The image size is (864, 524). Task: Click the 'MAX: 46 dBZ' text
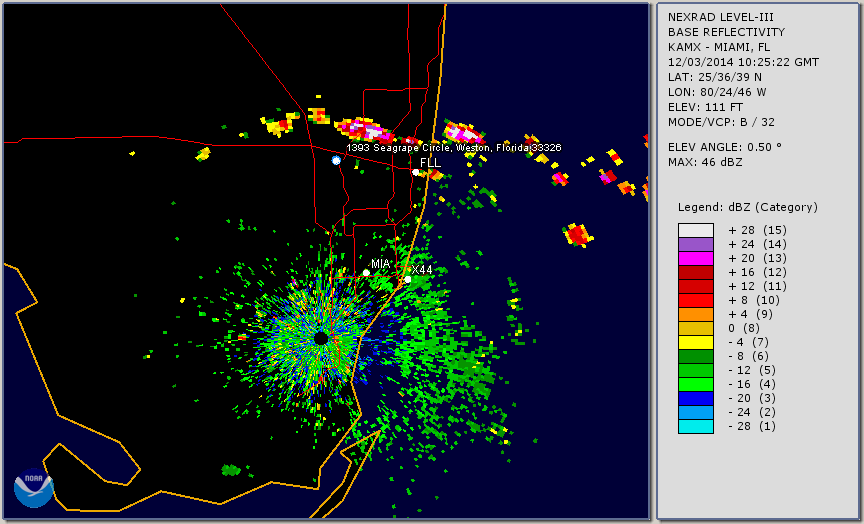click(705, 162)
